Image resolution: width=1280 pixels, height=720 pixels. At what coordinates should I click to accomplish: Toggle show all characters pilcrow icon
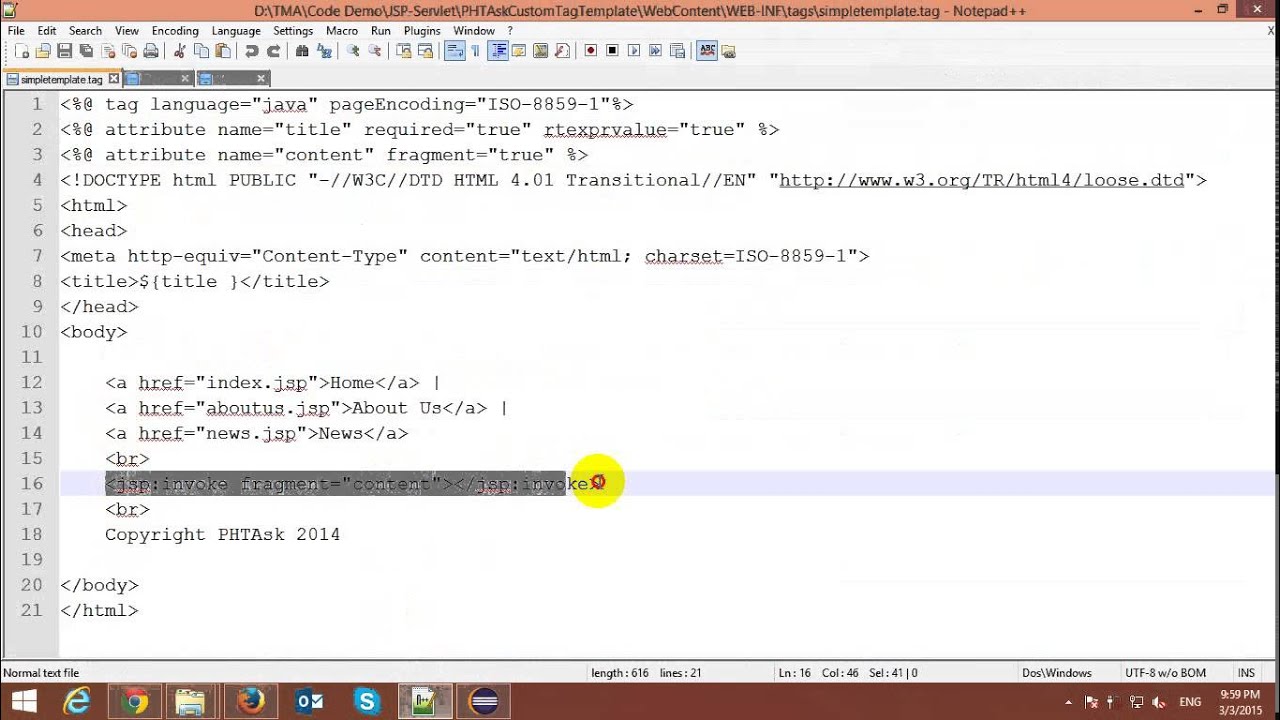point(475,51)
